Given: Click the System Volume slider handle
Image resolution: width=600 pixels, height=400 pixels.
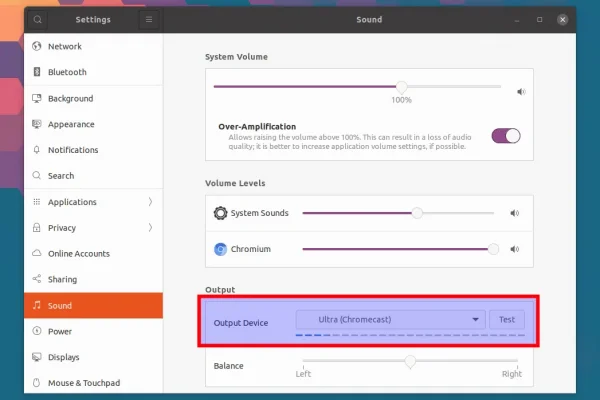Looking at the screenshot, I should pos(401,87).
